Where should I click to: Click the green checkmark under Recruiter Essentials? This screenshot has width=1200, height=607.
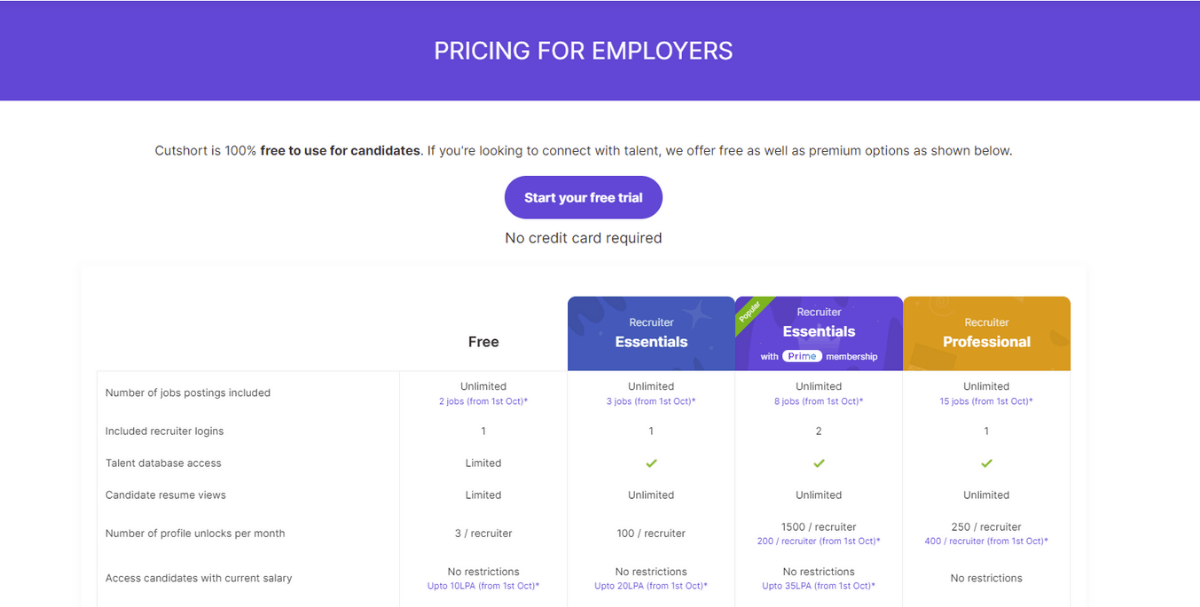651,463
